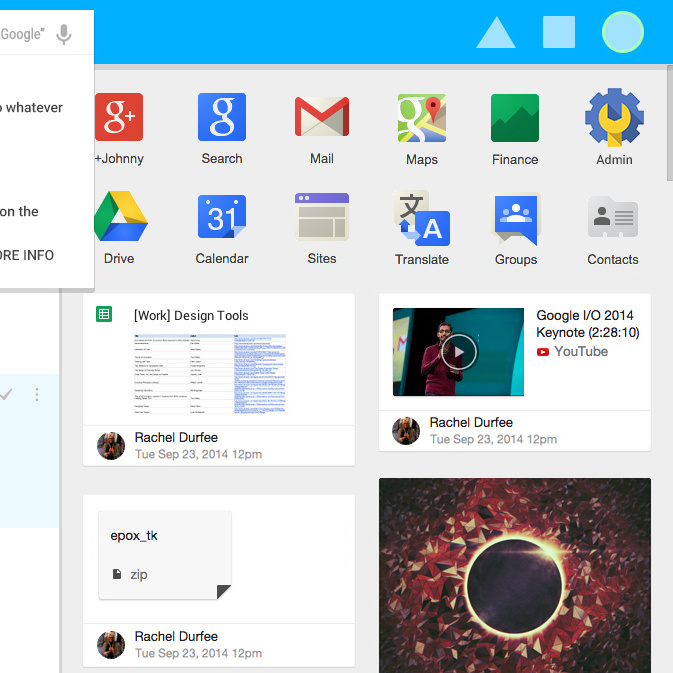Open the Design Tools spreadsheet preview thumbnail

(x=210, y=374)
